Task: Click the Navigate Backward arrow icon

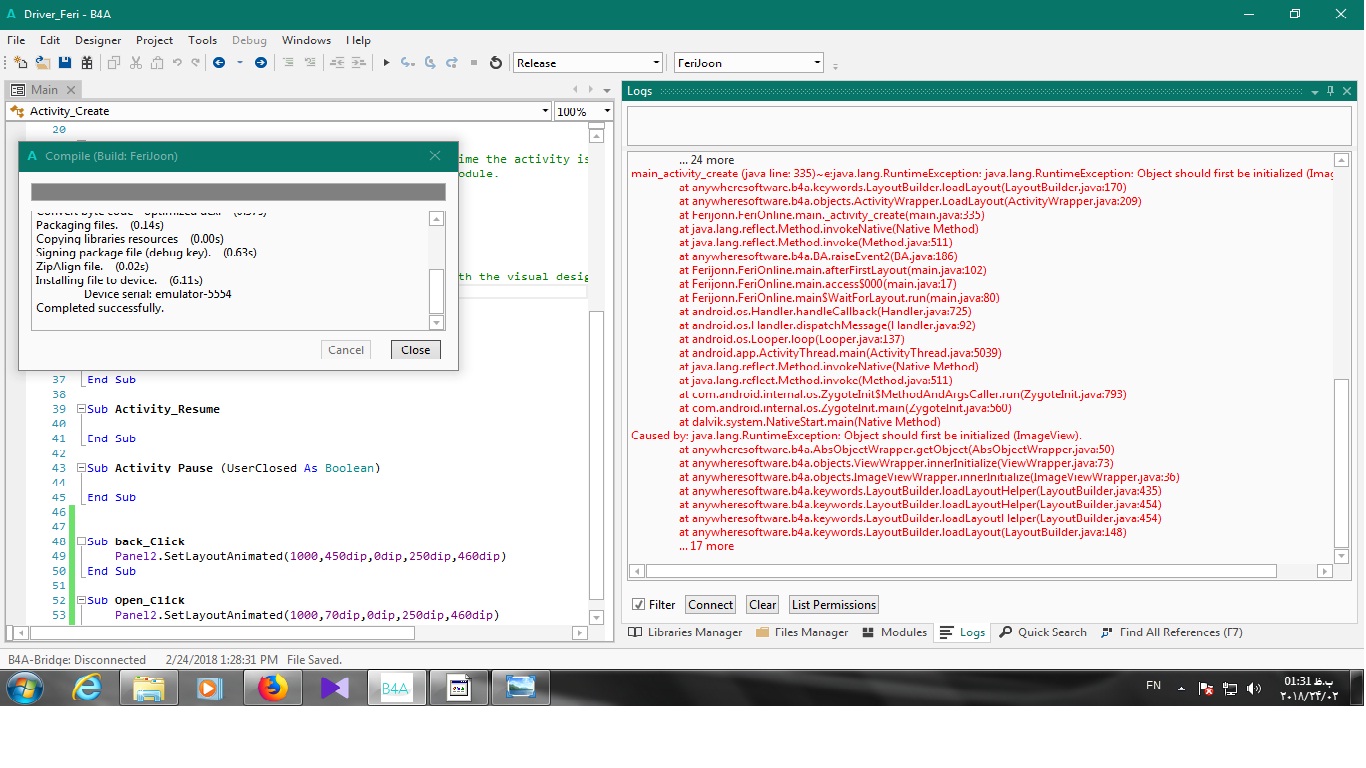Action: 219,63
